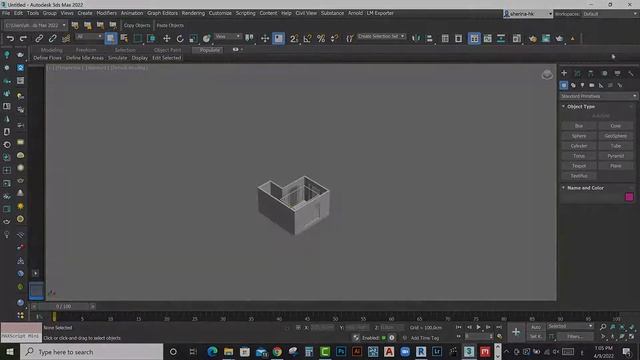Open the Arnold menu
This screenshot has width=640, height=360.
[x=355, y=13]
